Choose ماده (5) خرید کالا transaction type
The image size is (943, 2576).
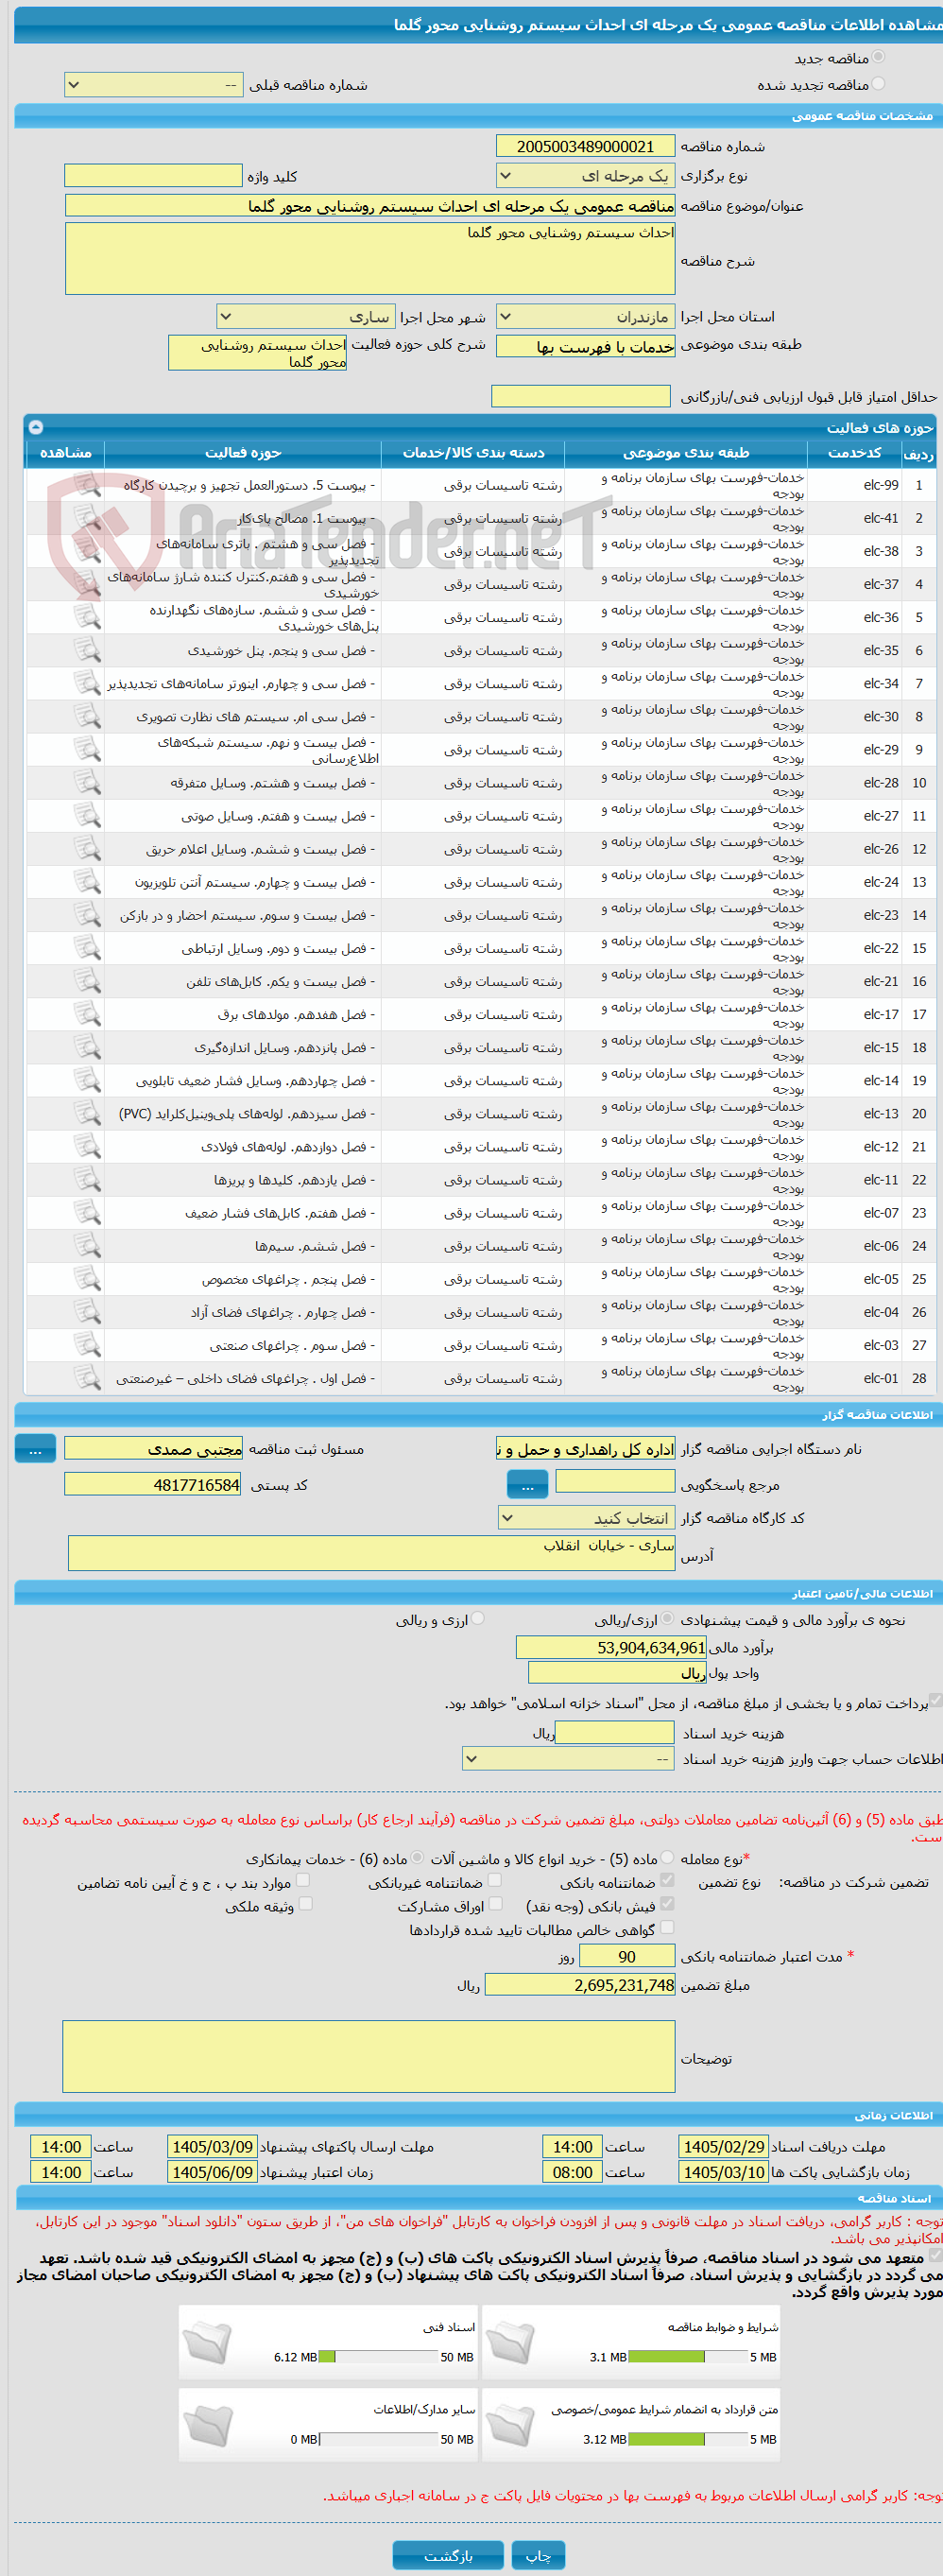tap(667, 1857)
